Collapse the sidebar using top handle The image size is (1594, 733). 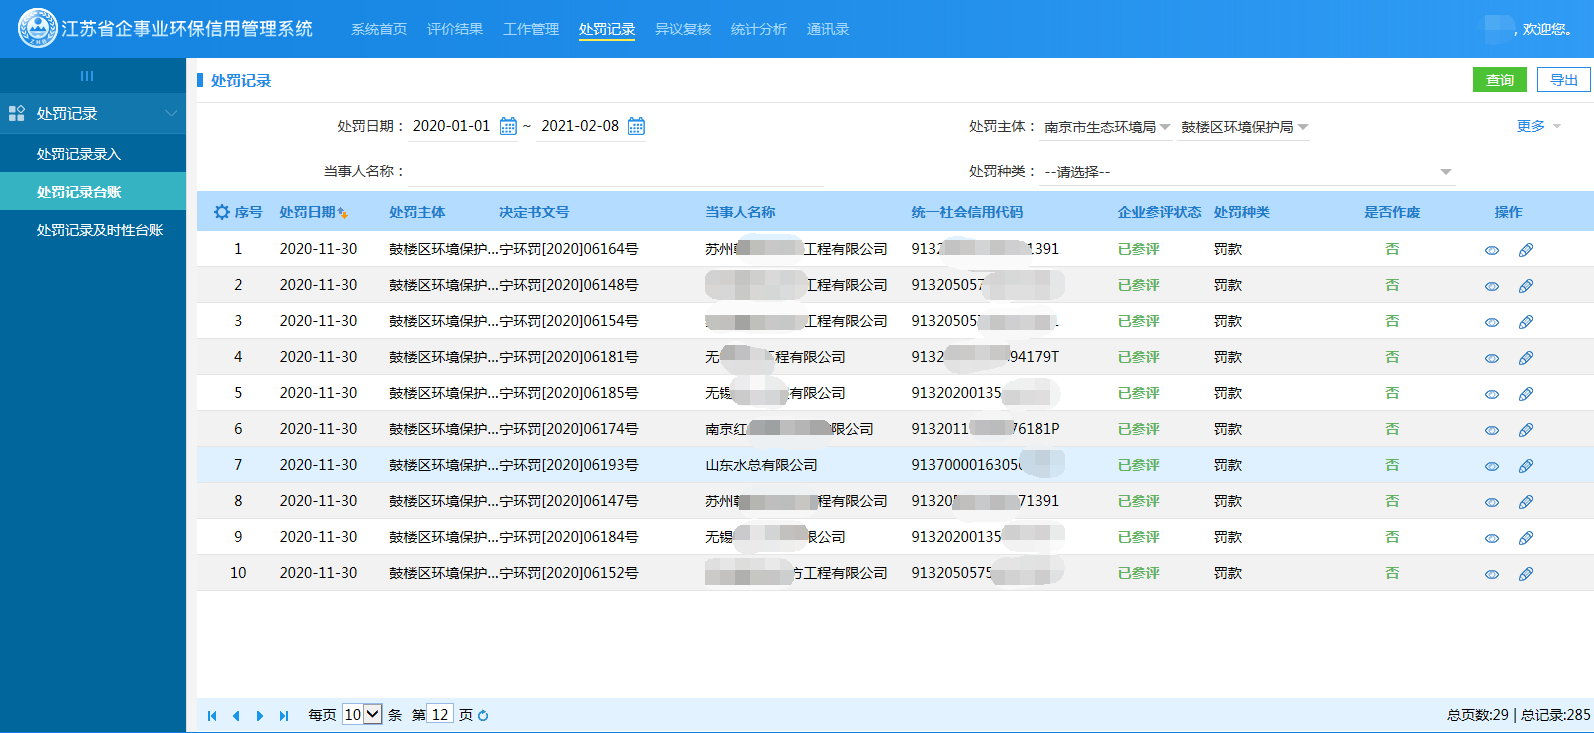coord(87,76)
